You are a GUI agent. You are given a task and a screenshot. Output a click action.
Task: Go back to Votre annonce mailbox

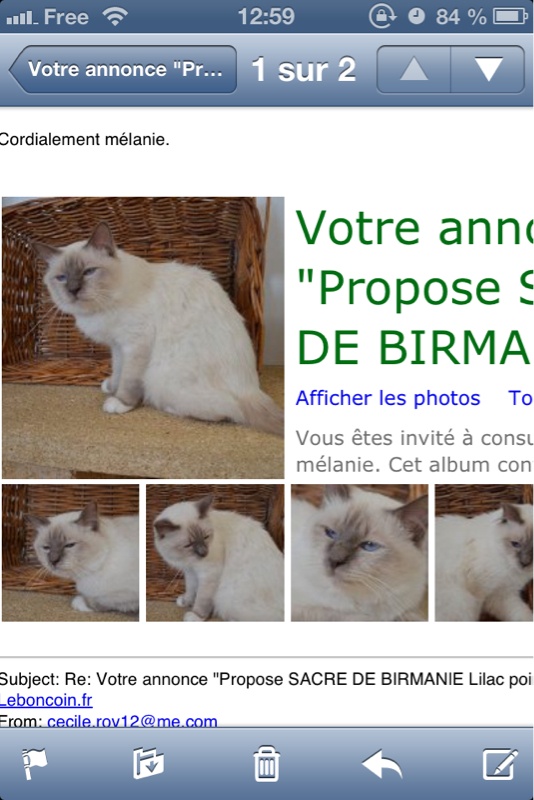coord(123,69)
